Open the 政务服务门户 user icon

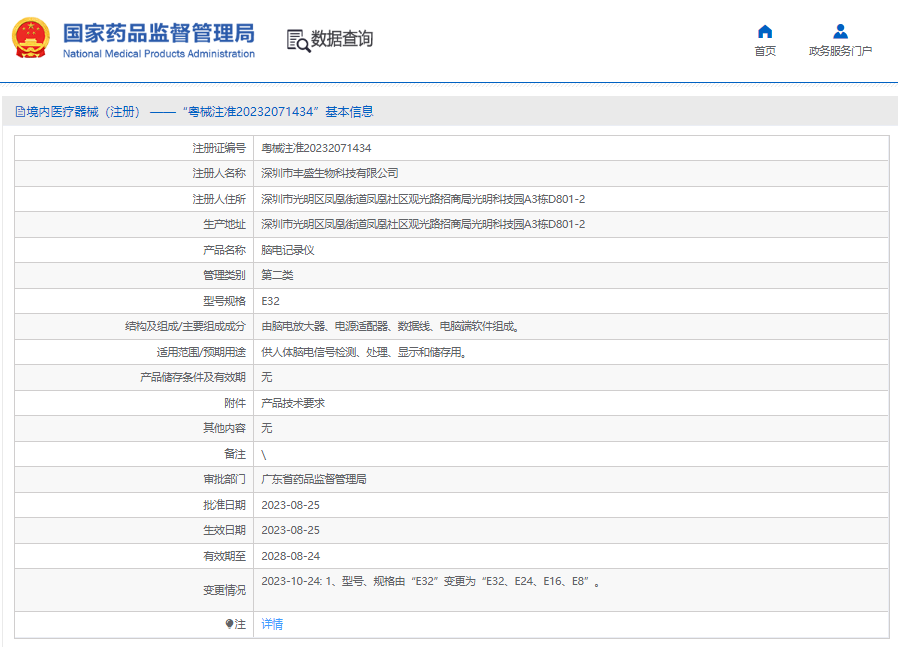[840, 31]
